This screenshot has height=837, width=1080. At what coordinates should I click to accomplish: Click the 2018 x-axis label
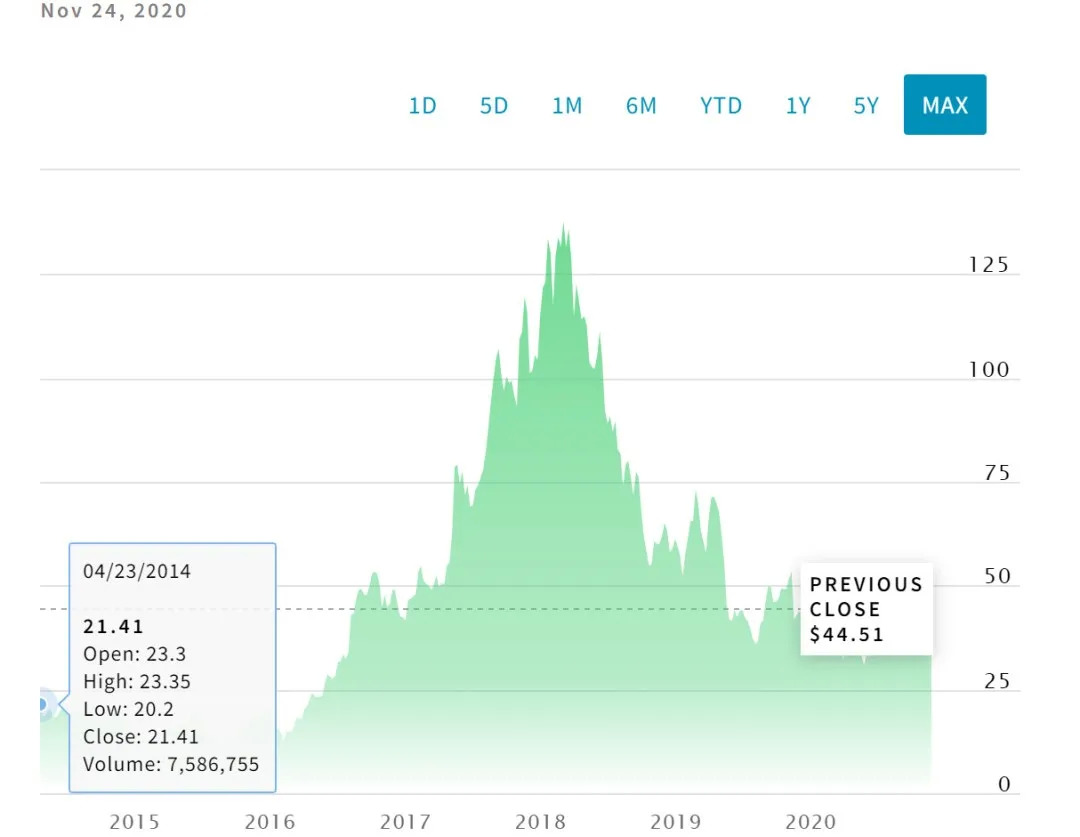coord(540,822)
